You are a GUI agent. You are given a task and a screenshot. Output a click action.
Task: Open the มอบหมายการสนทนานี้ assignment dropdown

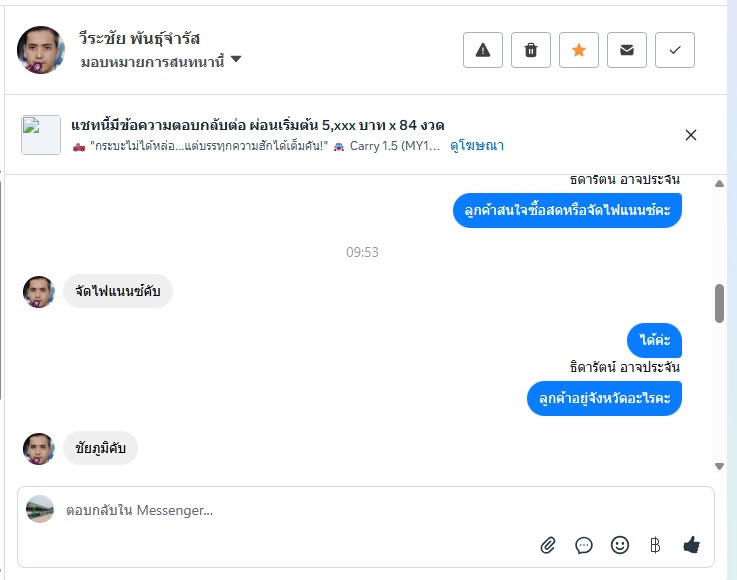coord(161,60)
